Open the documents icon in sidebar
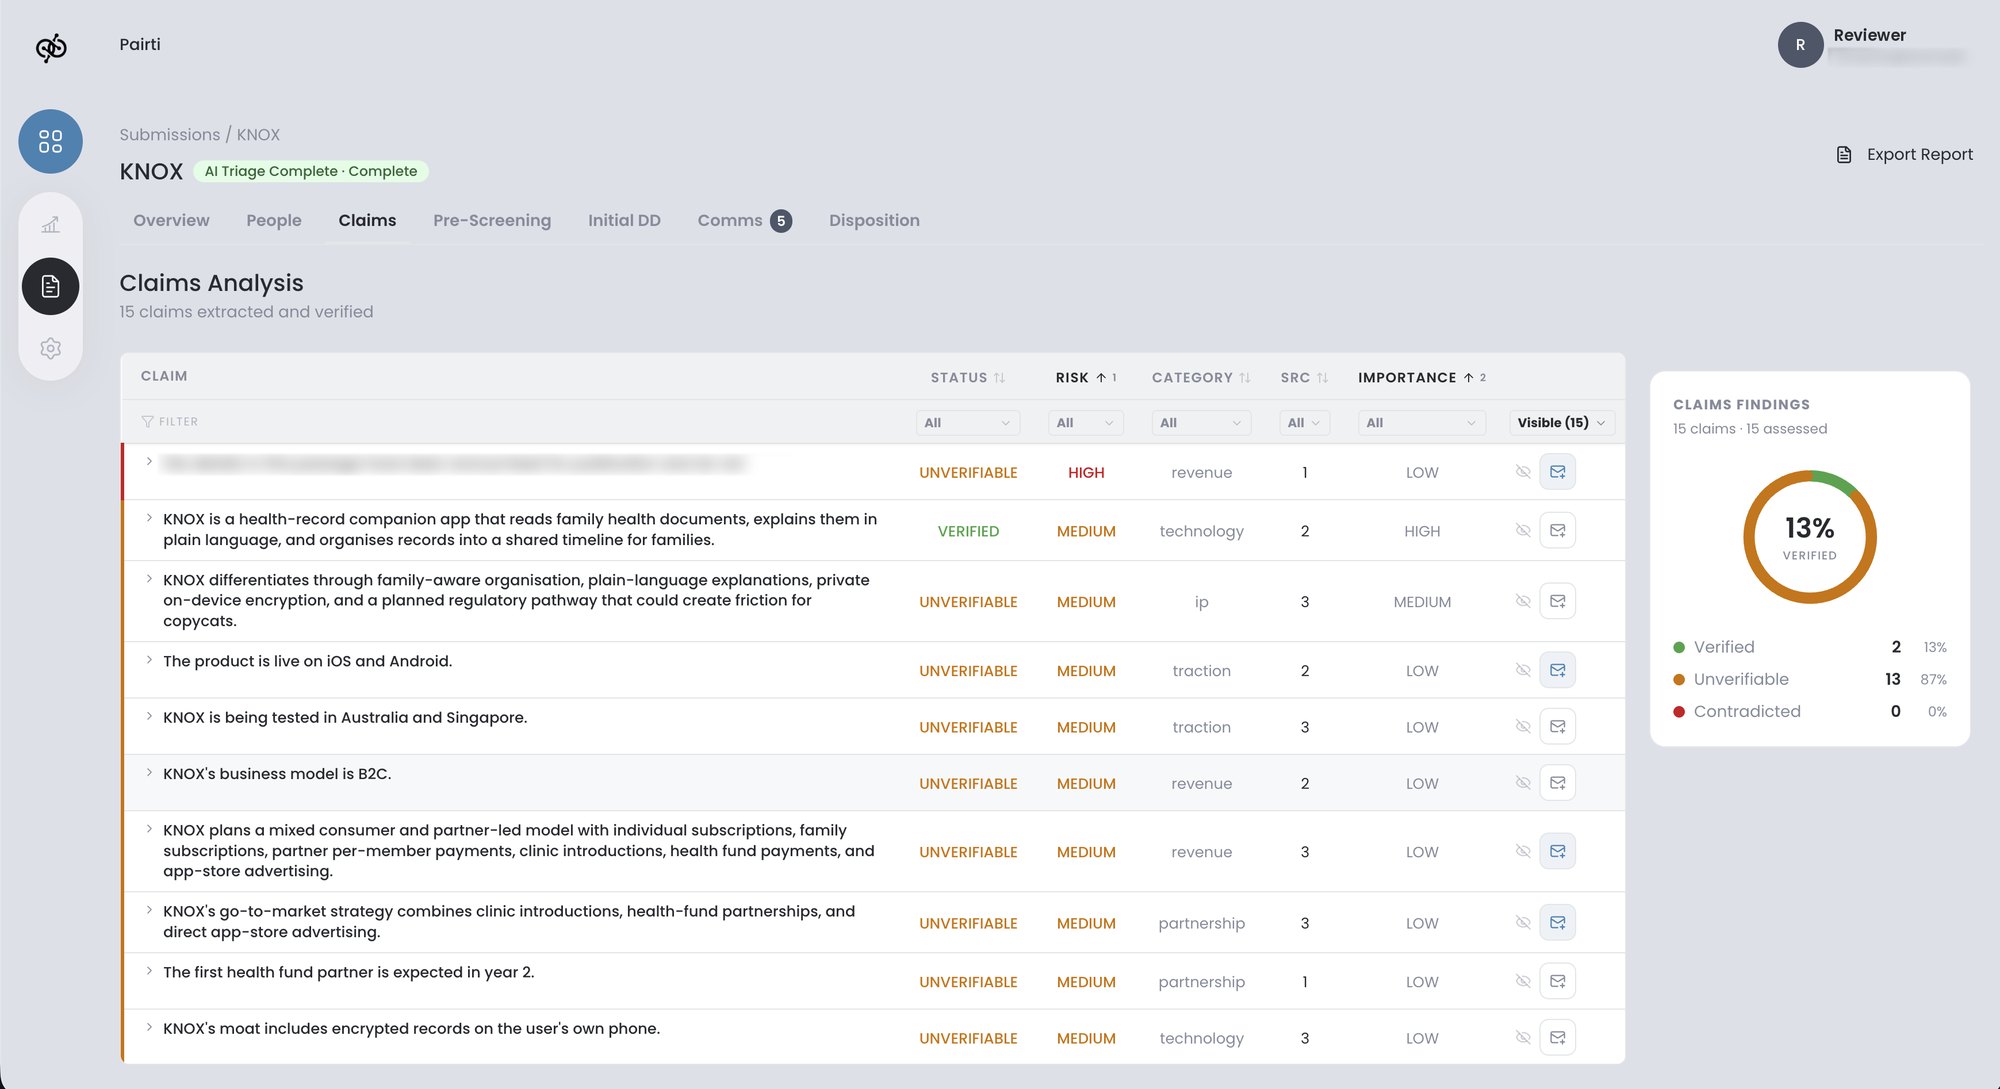 click(x=50, y=287)
